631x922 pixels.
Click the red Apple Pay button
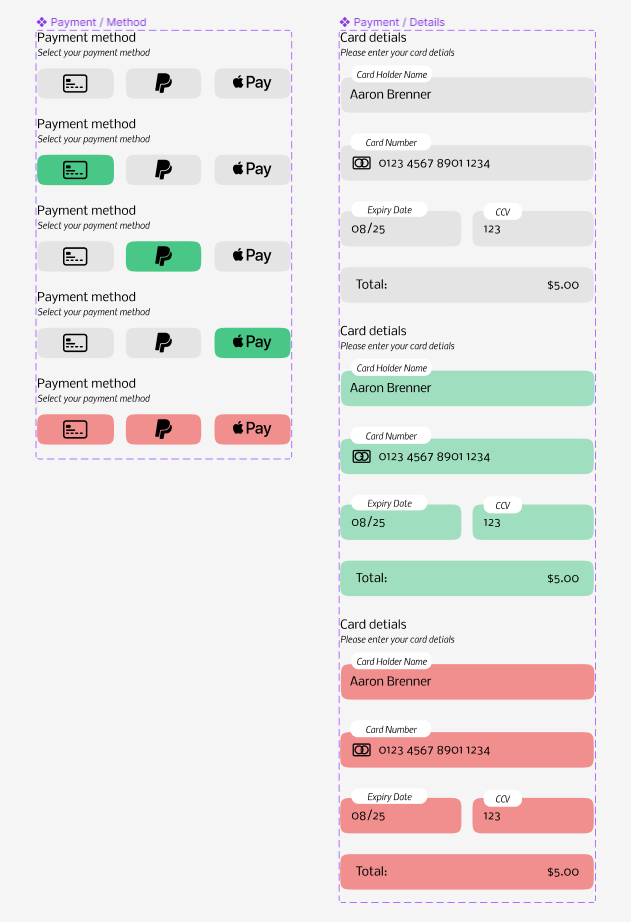tap(252, 429)
